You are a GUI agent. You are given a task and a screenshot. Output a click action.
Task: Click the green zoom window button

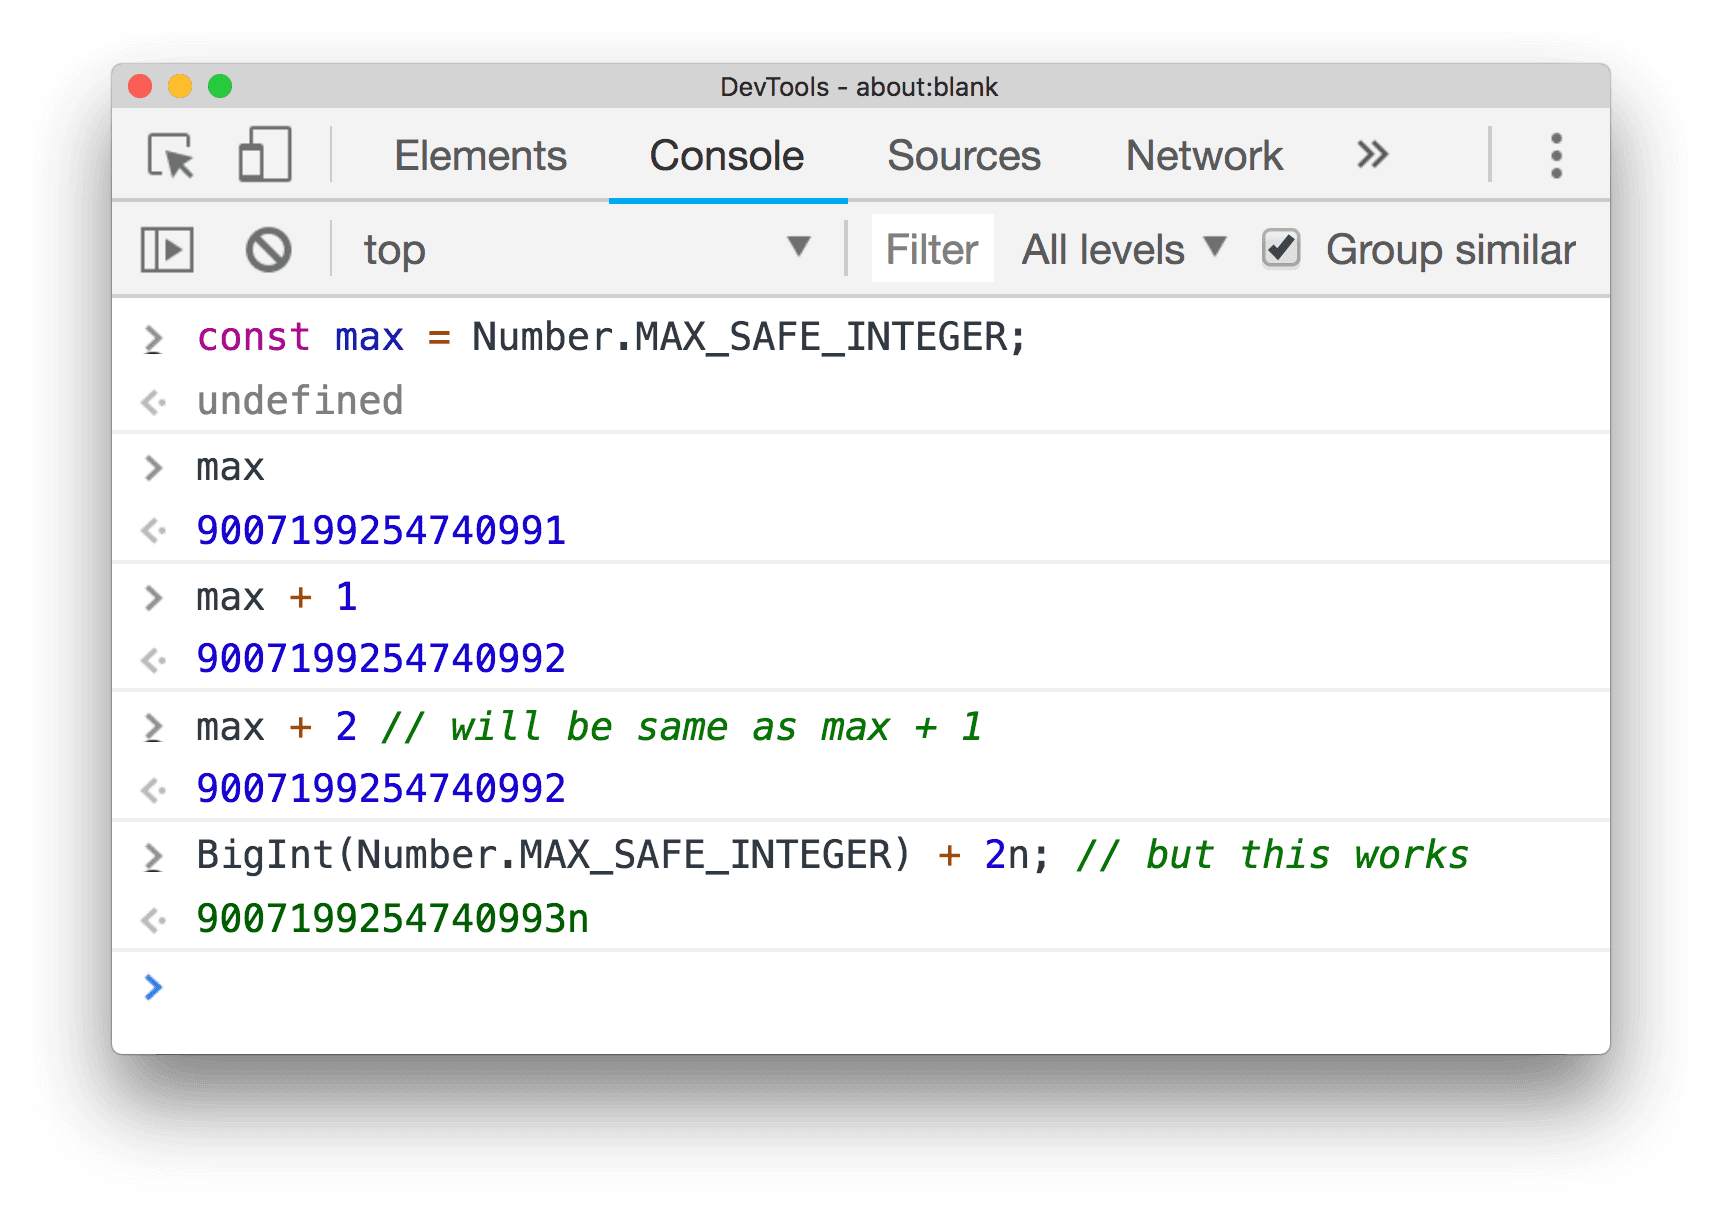tap(219, 87)
